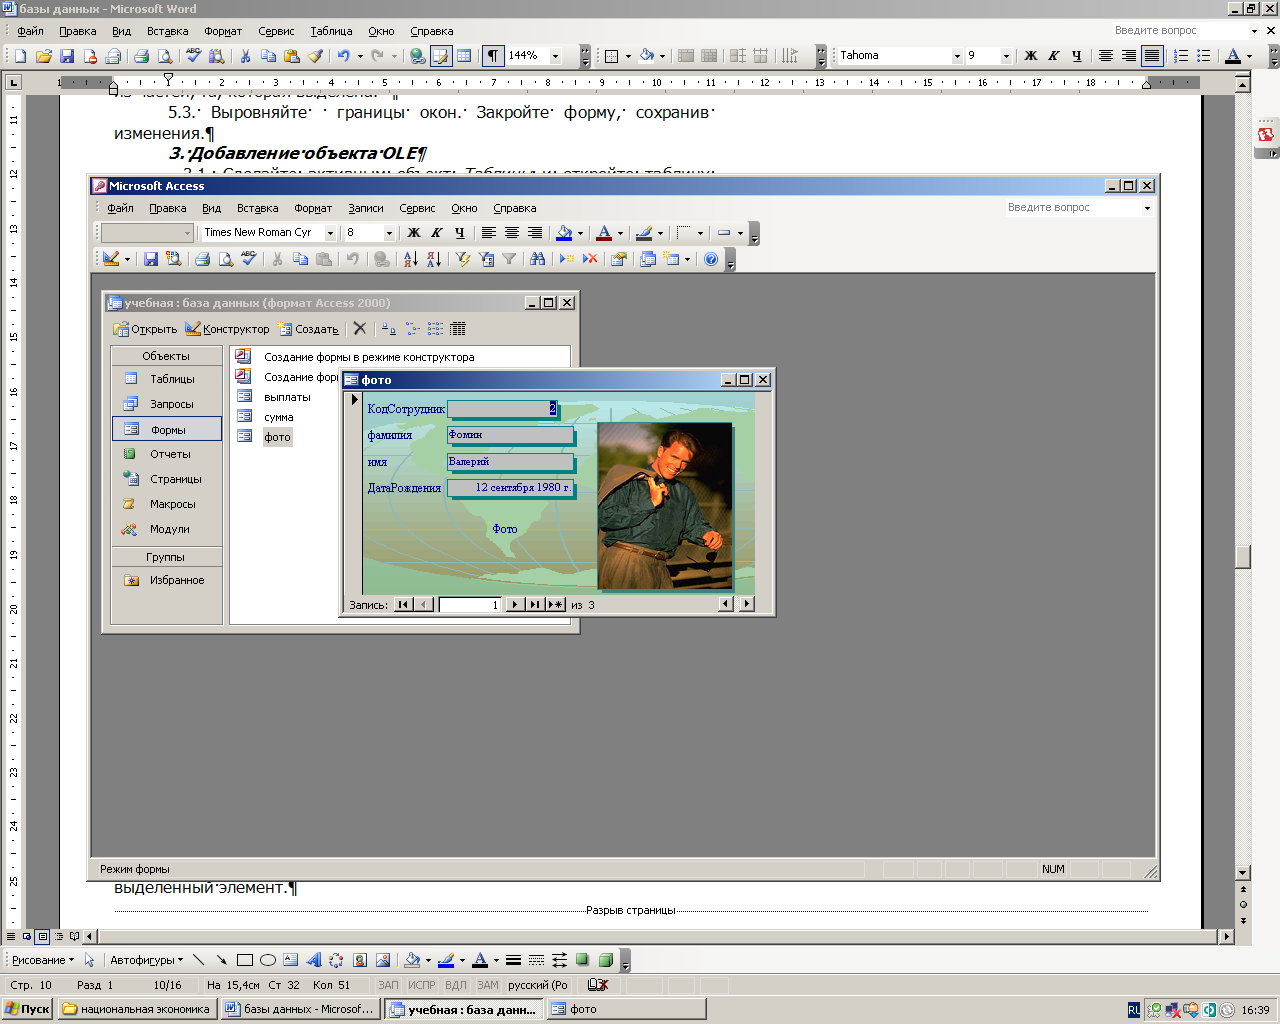Select the Arrow tool on Drawing toolbar

click(x=221, y=960)
